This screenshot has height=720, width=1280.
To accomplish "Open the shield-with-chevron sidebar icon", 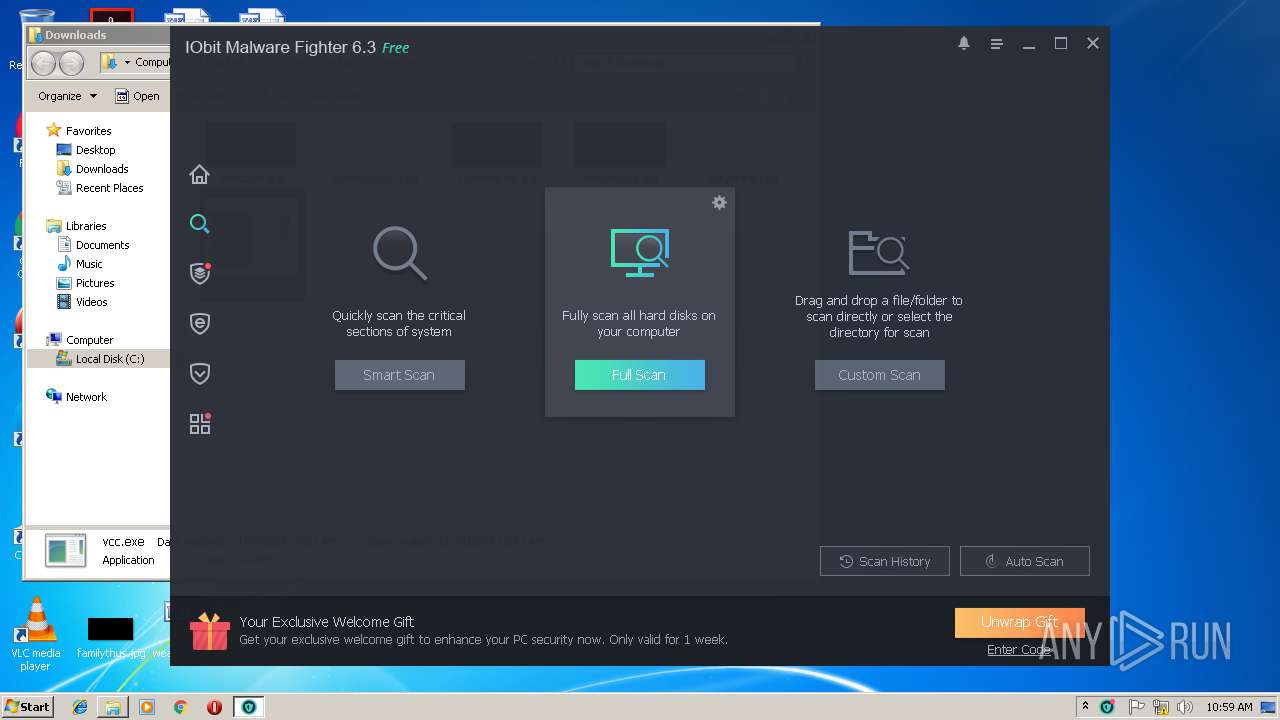I will tap(200, 373).
